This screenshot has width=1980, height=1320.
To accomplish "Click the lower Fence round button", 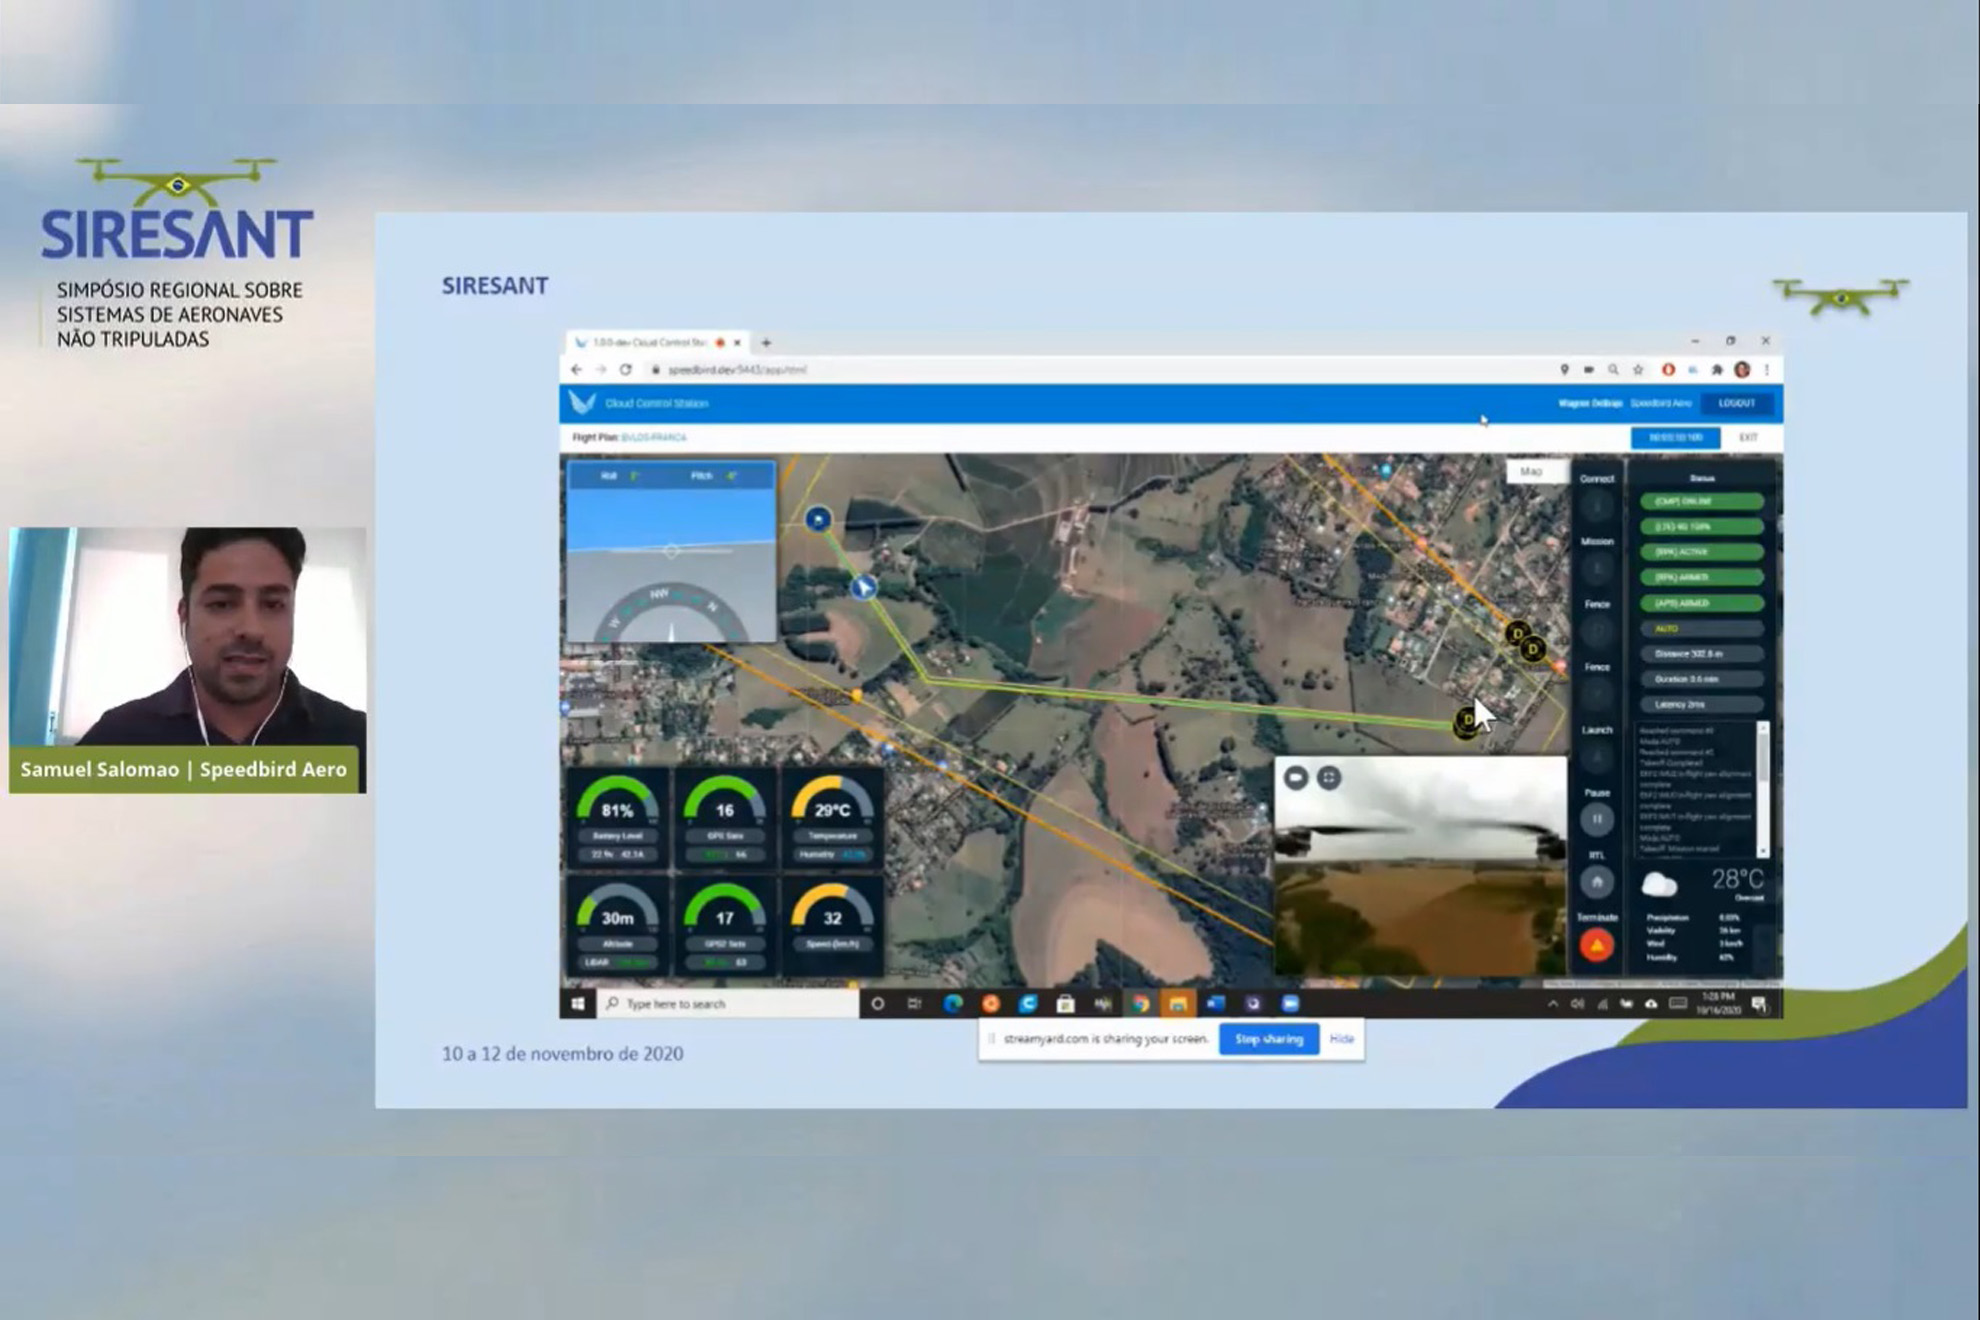I will click(x=1597, y=694).
